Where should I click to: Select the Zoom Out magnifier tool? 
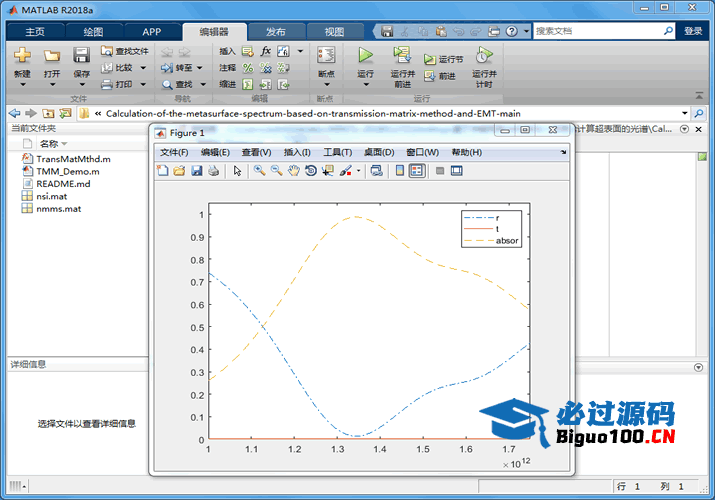click(276, 171)
